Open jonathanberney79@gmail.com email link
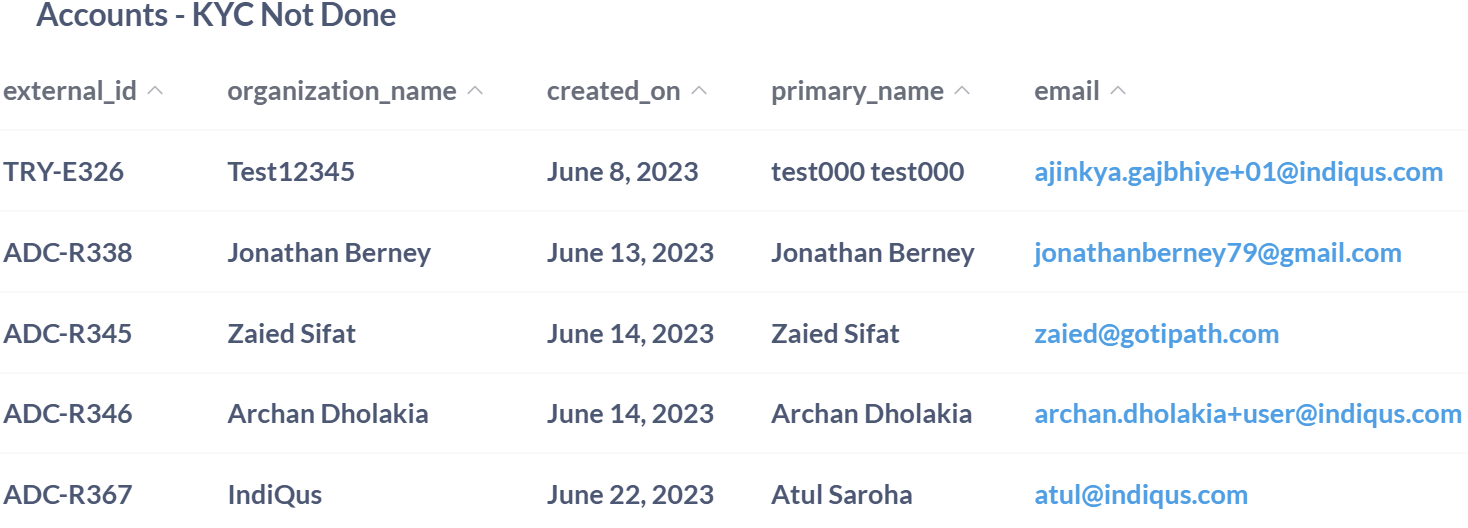 click(x=1217, y=253)
